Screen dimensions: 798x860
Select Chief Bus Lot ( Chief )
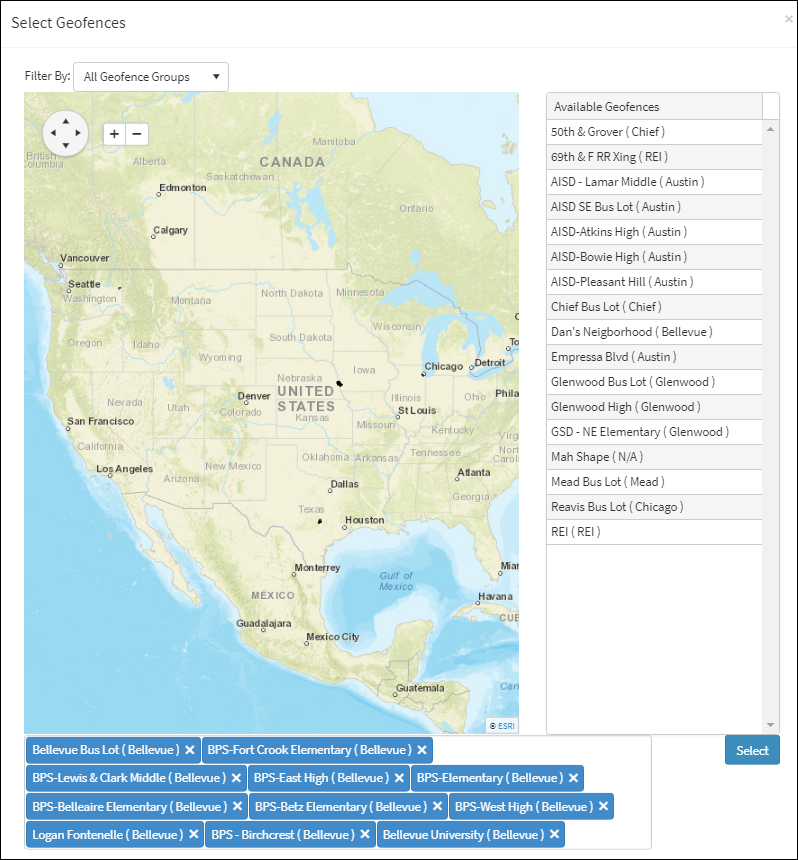tap(654, 307)
